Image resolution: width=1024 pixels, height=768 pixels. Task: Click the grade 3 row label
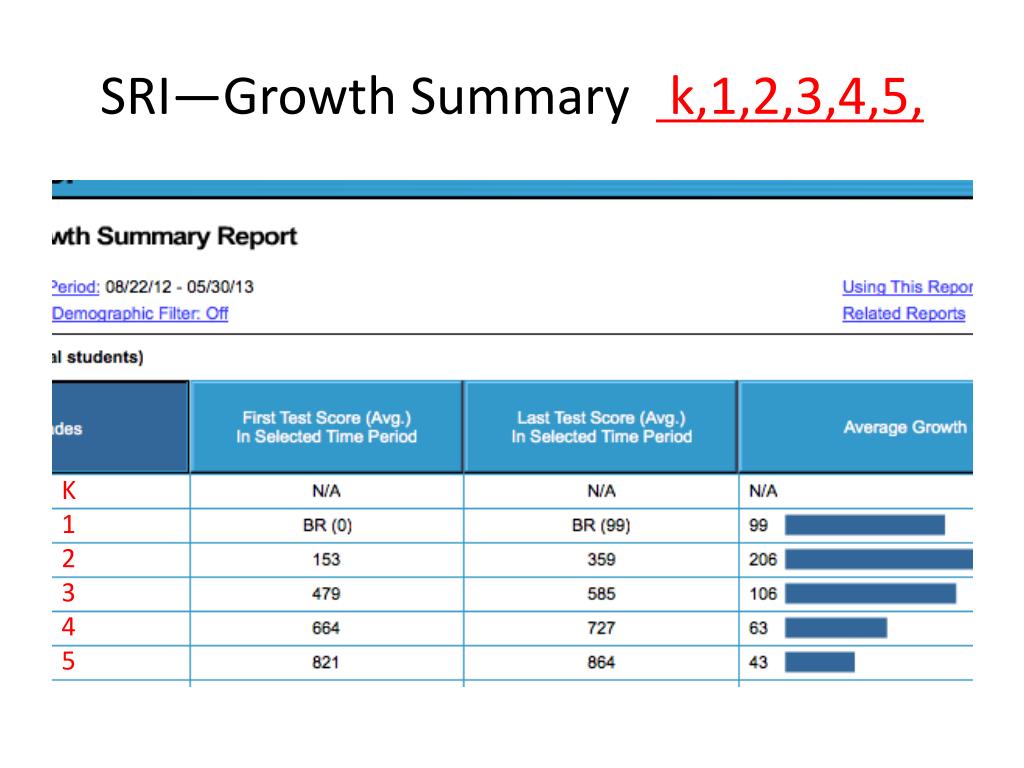tap(69, 593)
